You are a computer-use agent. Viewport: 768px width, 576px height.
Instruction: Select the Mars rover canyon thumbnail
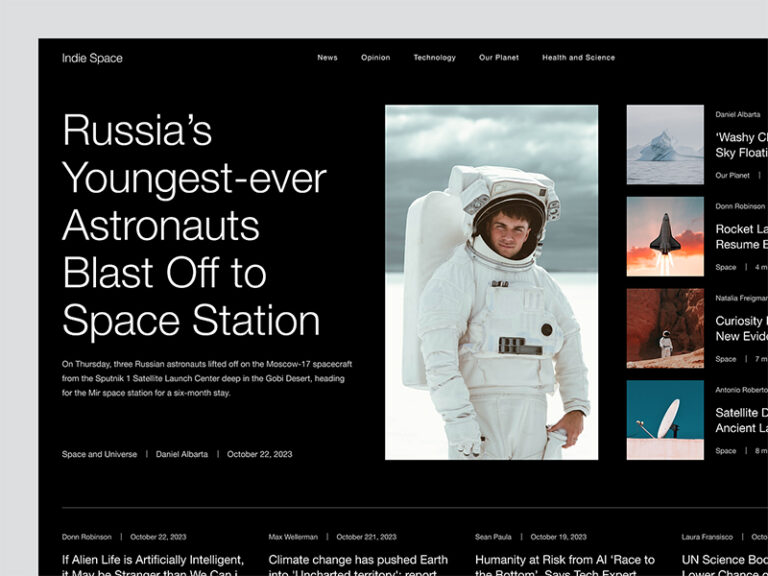coord(665,328)
